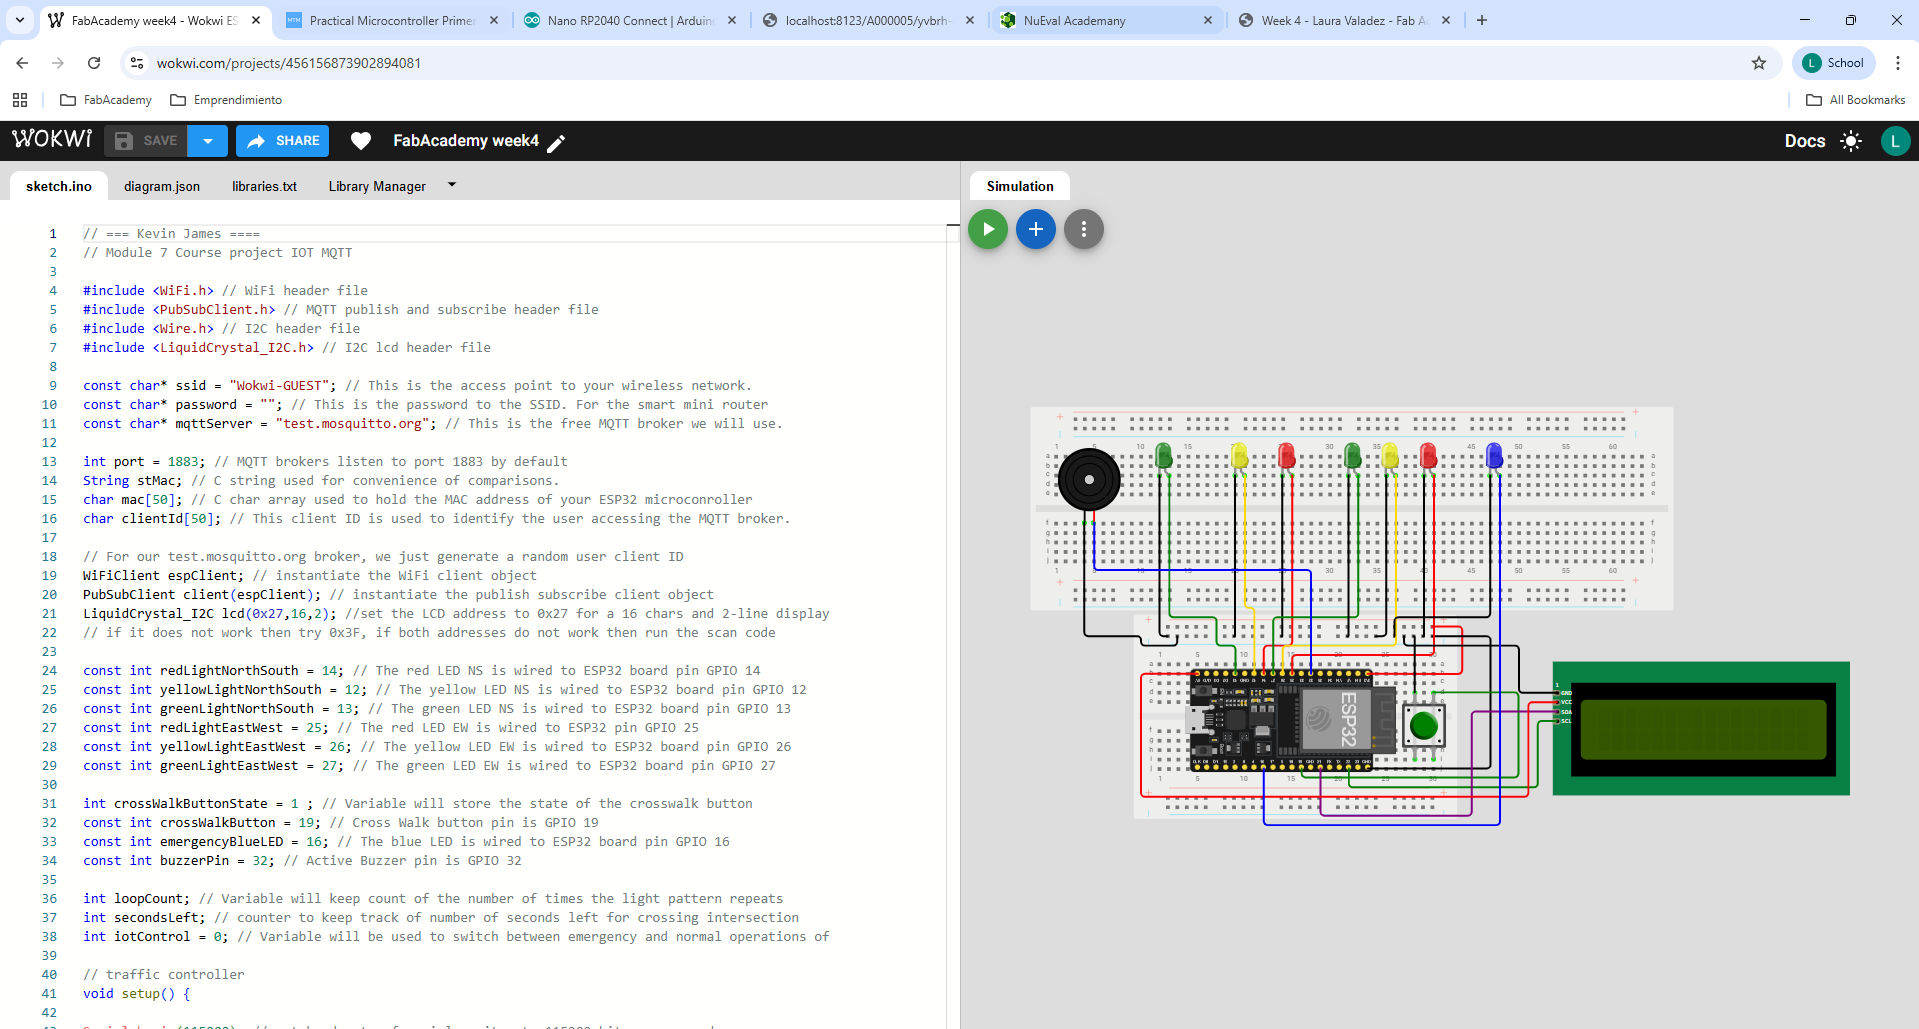Switch to Library Manager tab
This screenshot has width=1919, height=1029.
377,186
